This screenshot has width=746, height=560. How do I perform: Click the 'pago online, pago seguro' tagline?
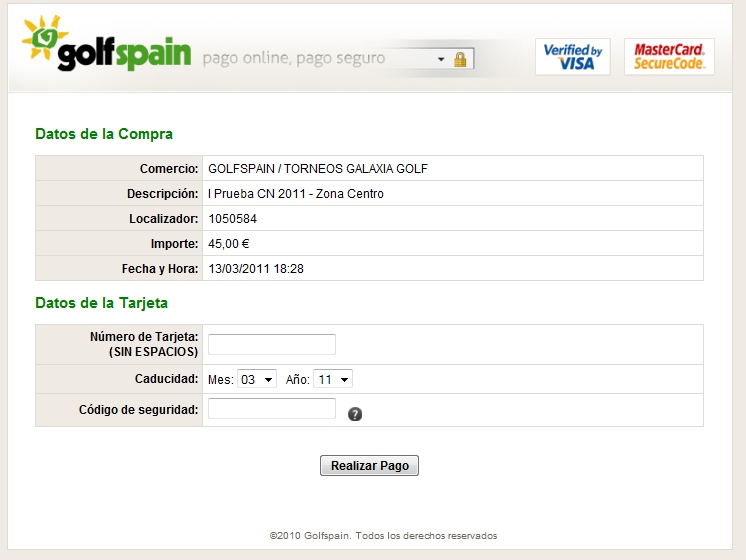[x=294, y=59]
